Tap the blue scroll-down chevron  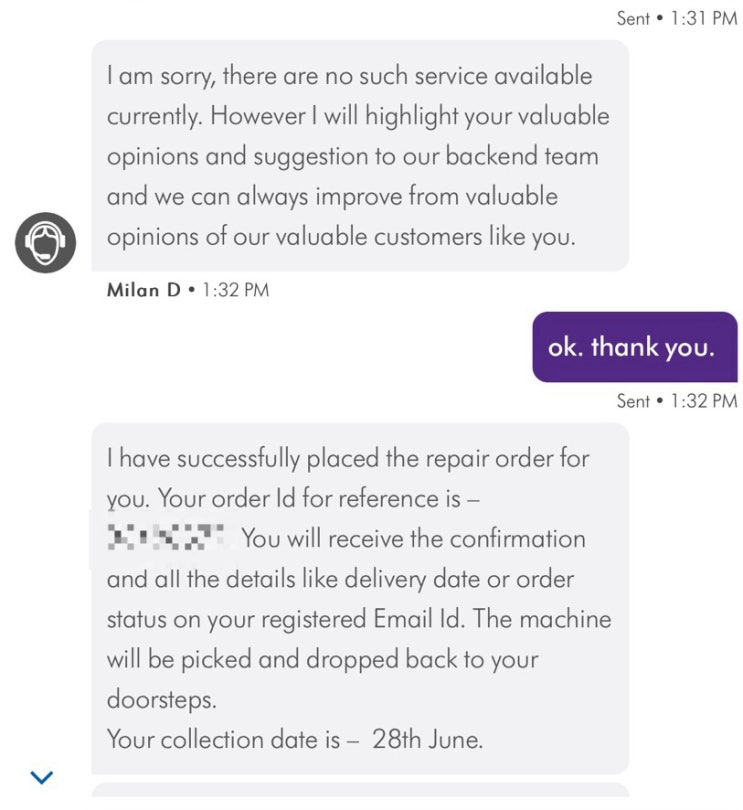[41, 776]
